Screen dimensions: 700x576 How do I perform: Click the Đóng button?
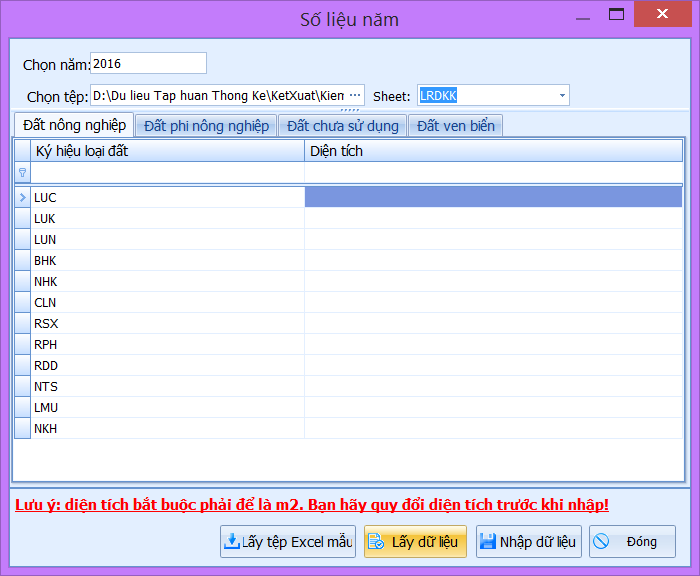point(632,542)
